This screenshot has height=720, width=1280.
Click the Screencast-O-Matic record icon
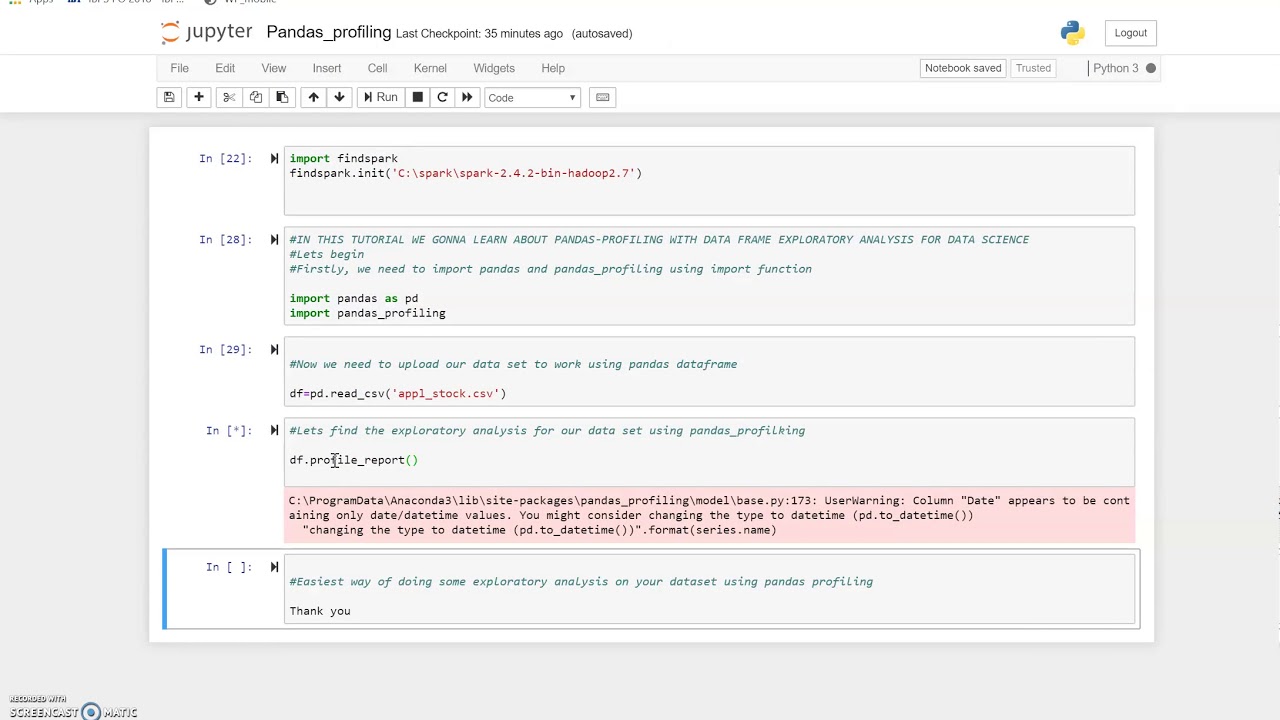click(91, 712)
